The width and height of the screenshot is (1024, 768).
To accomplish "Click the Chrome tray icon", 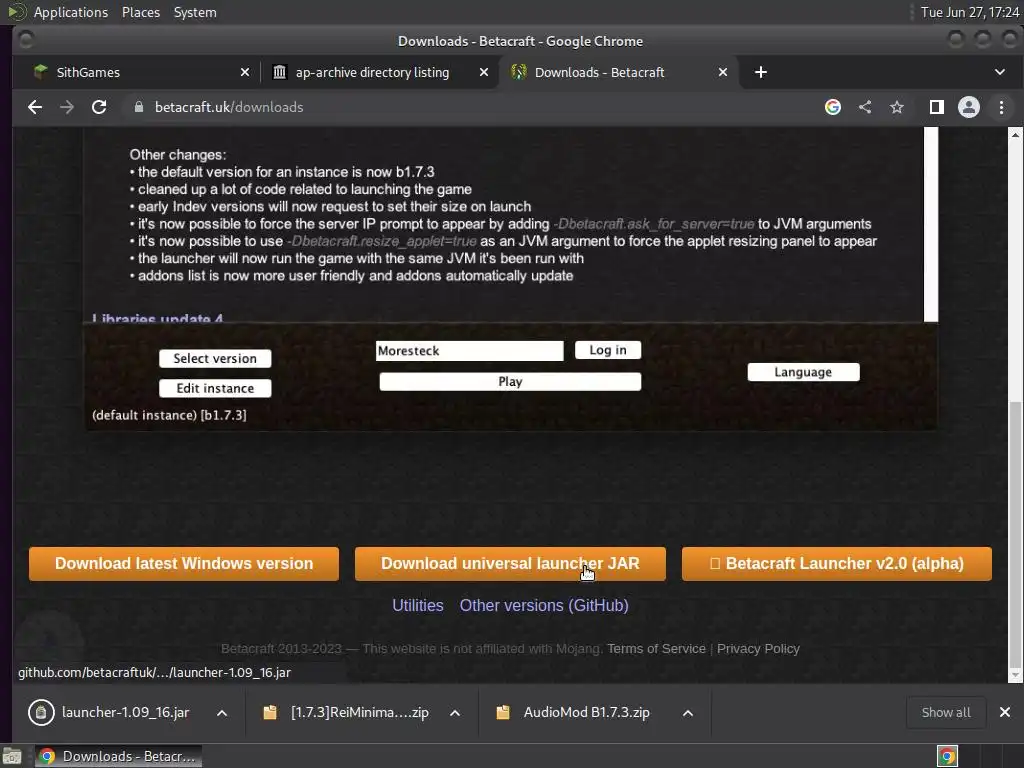I will (947, 757).
